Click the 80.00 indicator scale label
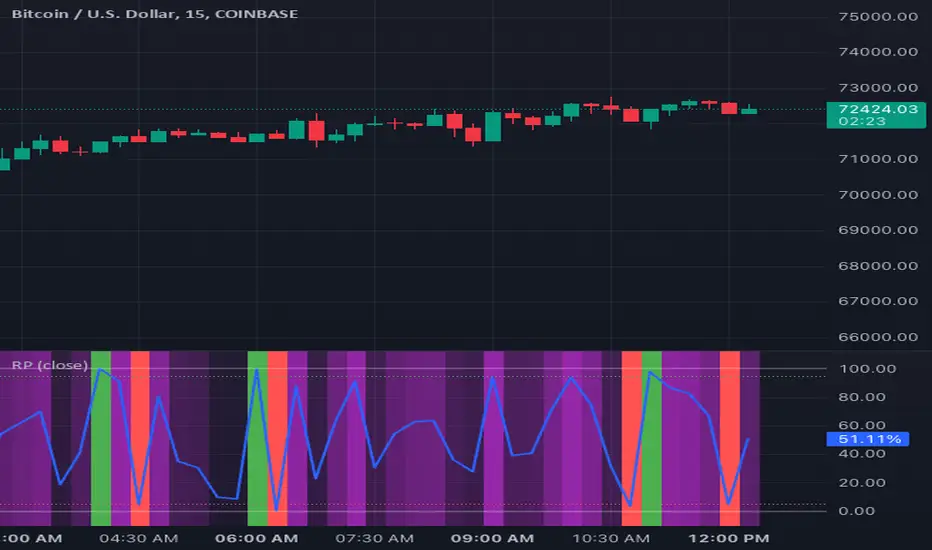This screenshot has width=932, height=550. coord(862,397)
